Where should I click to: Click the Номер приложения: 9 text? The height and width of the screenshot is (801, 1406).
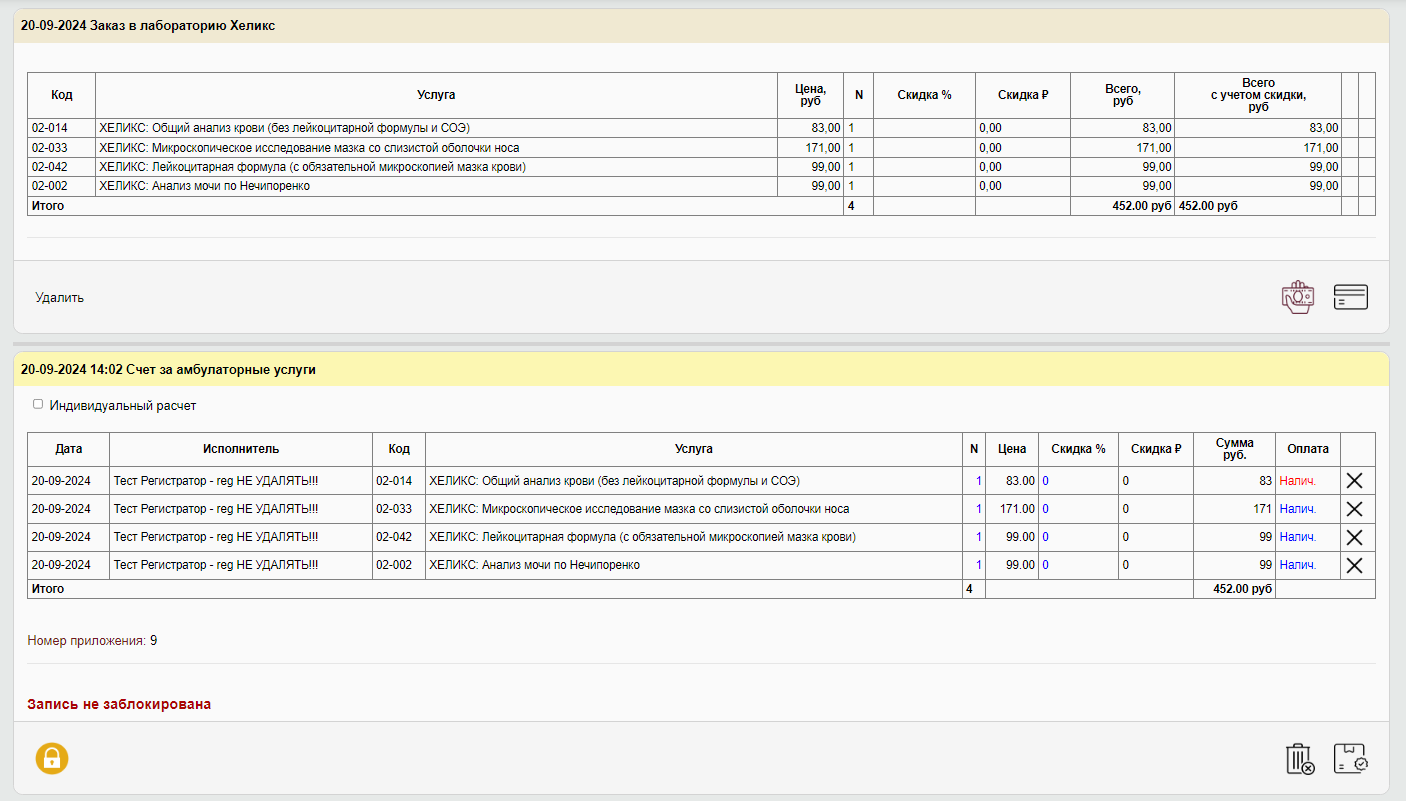click(92, 640)
